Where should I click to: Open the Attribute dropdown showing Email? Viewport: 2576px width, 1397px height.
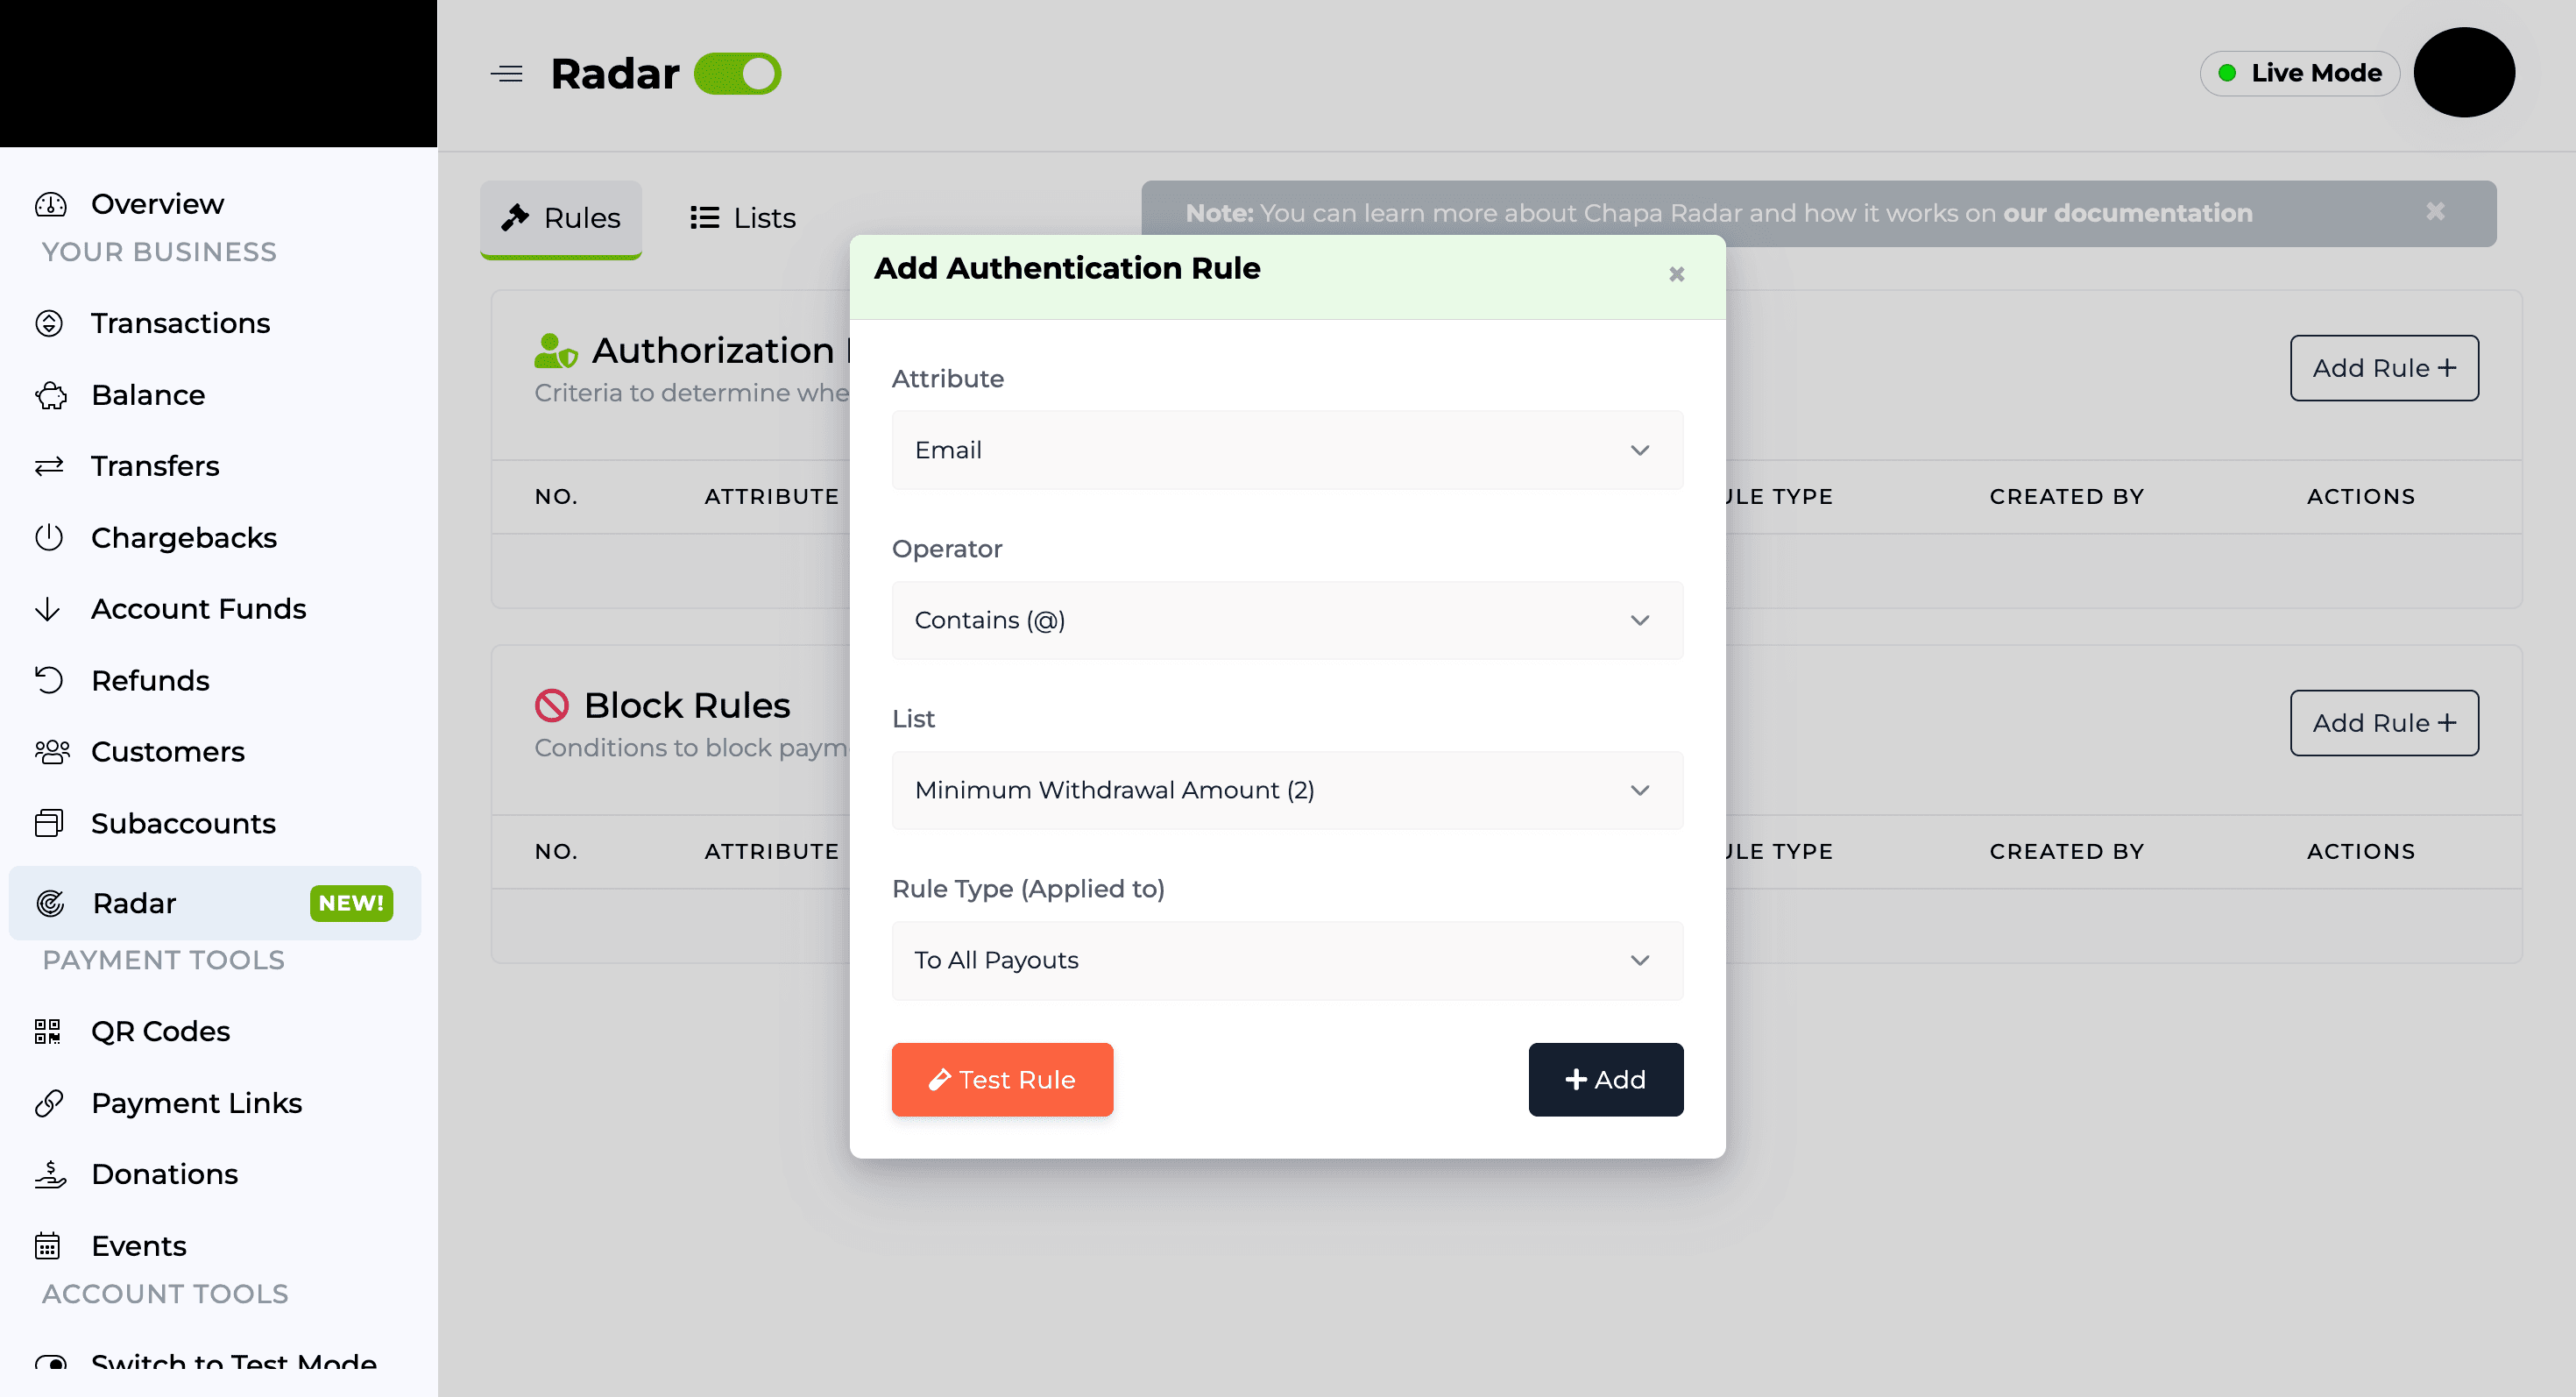[1287, 450]
